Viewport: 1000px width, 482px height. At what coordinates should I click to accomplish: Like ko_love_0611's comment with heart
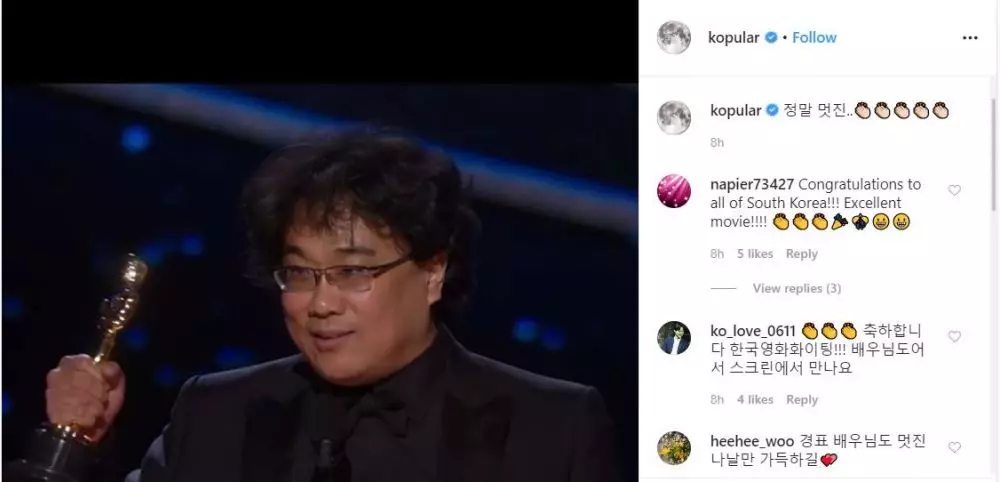click(954, 337)
